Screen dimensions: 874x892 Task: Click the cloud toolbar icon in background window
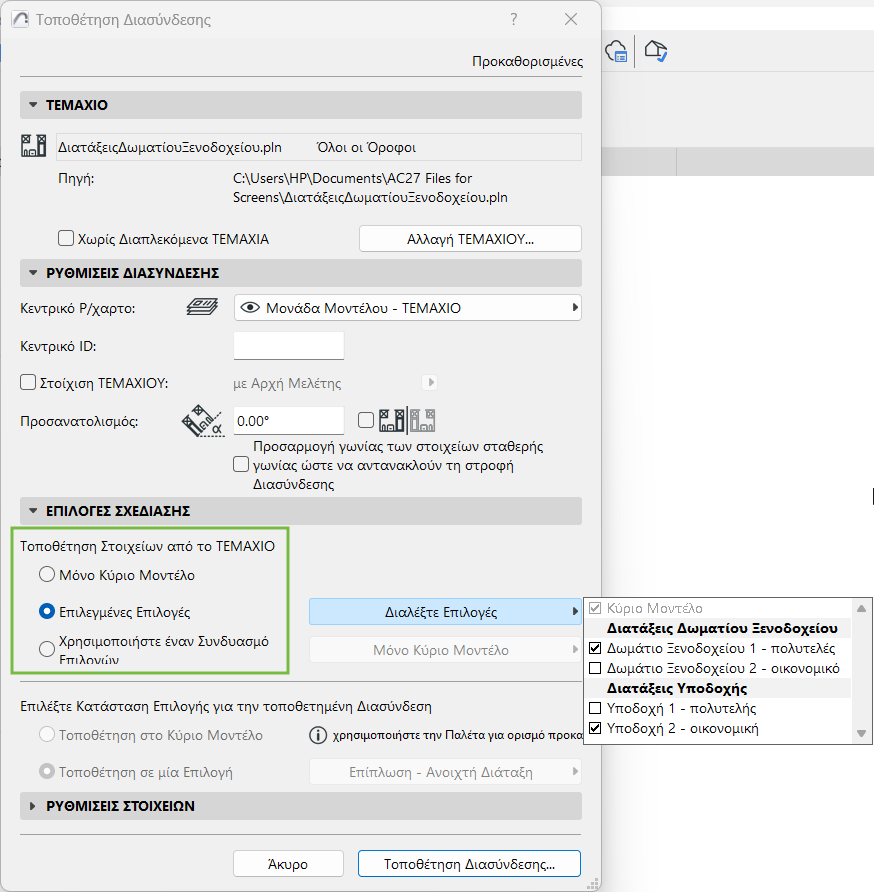click(x=616, y=51)
